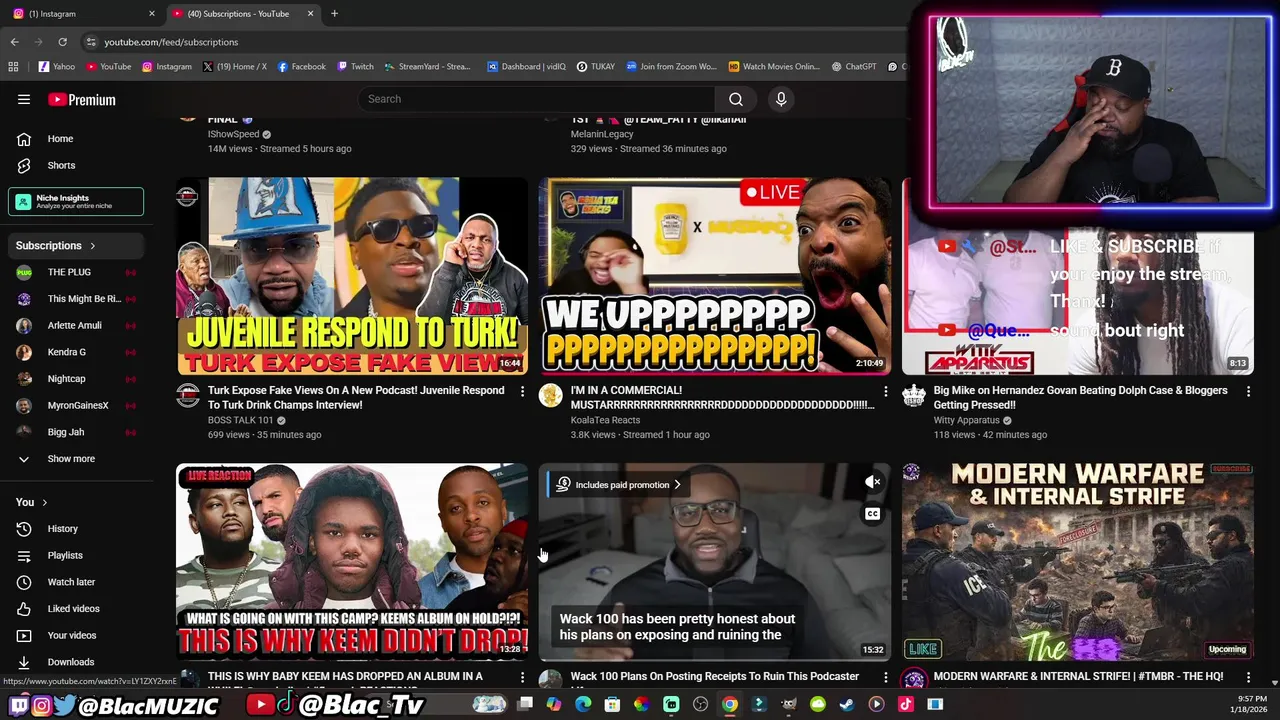Open Chrome from the taskbar

[x=730, y=704]
